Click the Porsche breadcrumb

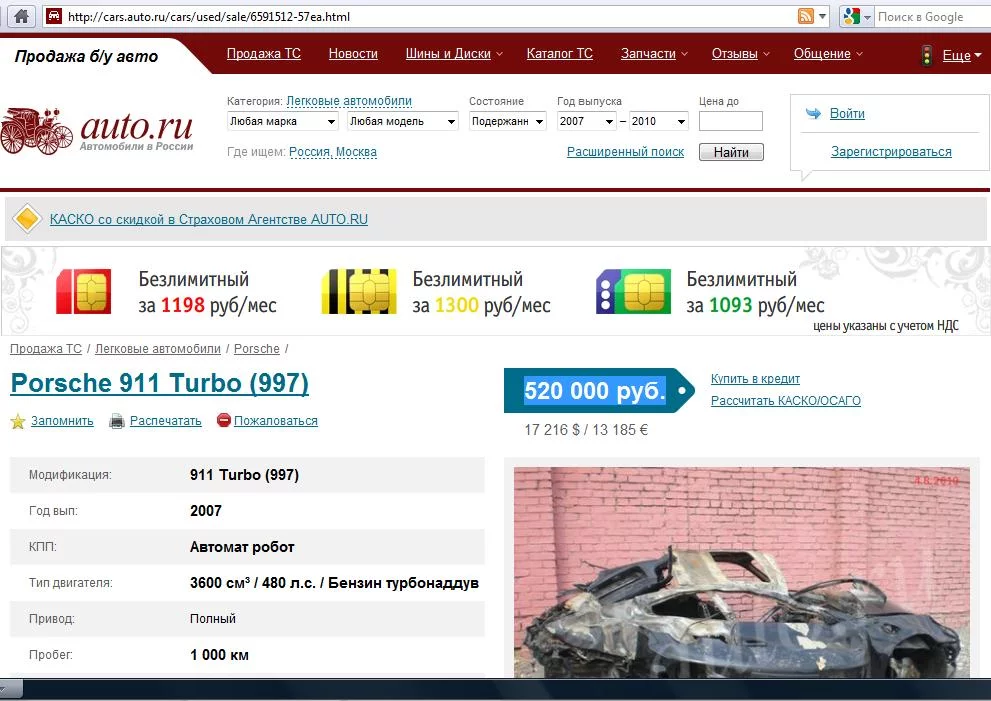257,349
